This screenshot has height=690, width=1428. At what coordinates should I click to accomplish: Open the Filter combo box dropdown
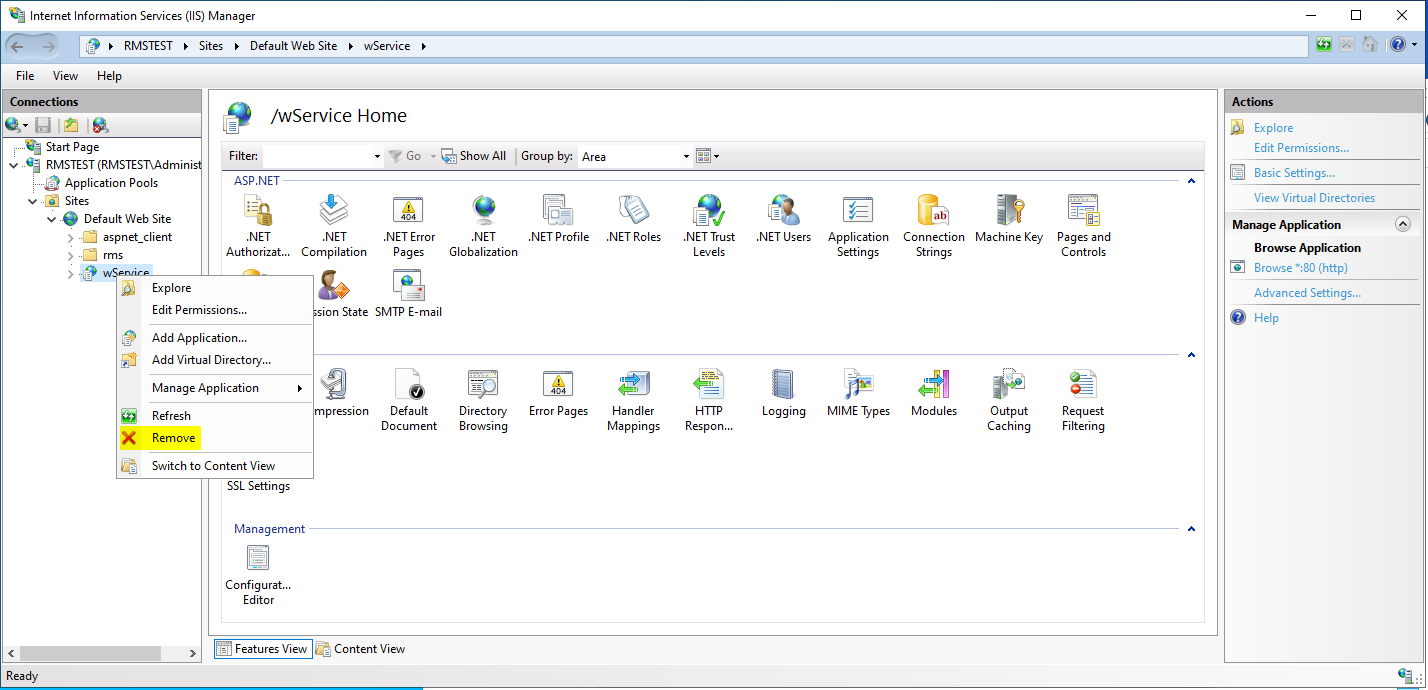[377, 156]
